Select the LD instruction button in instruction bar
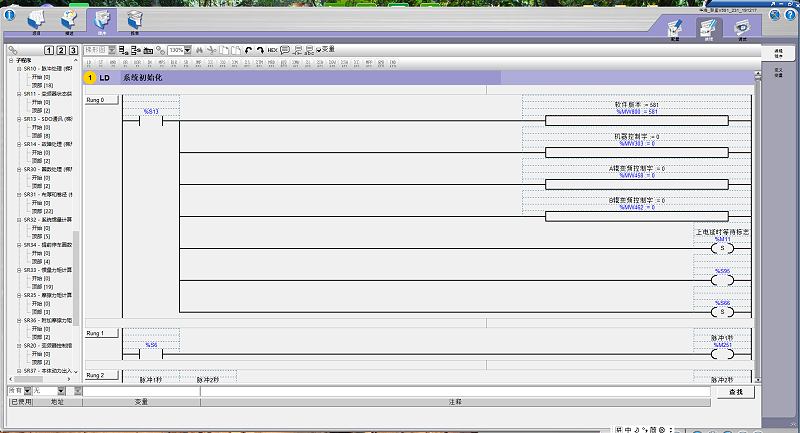Viewport: 800px width, 433px height. pos(89,63)
